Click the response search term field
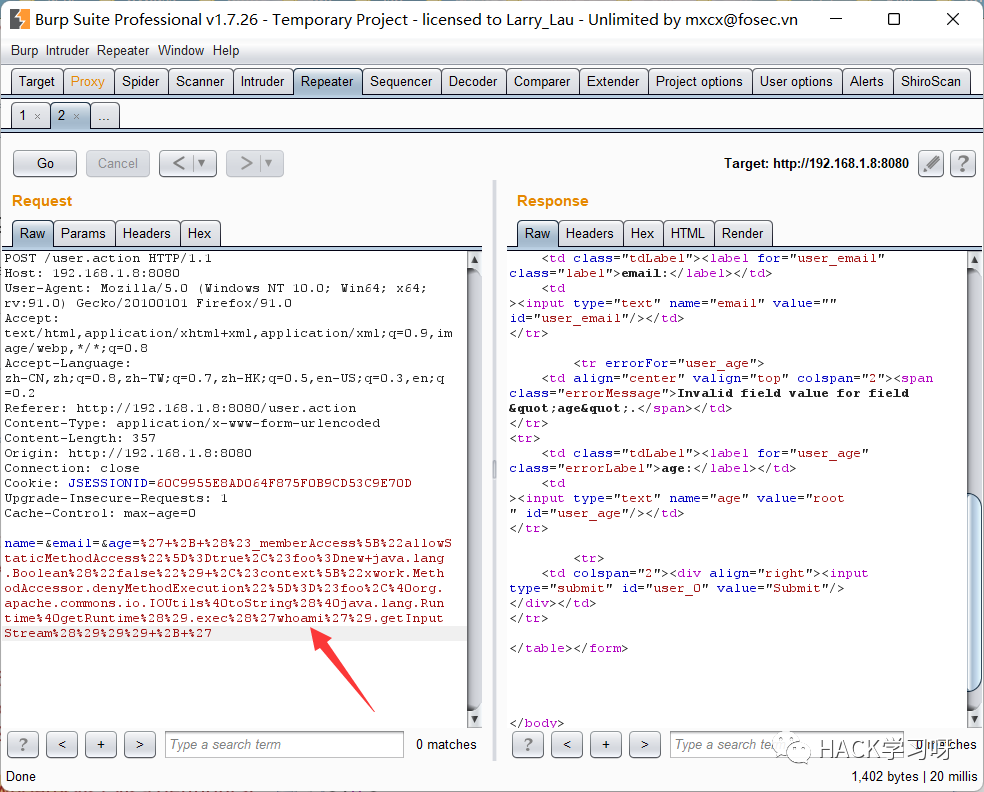984x792 pixels. tap(787, 744)
